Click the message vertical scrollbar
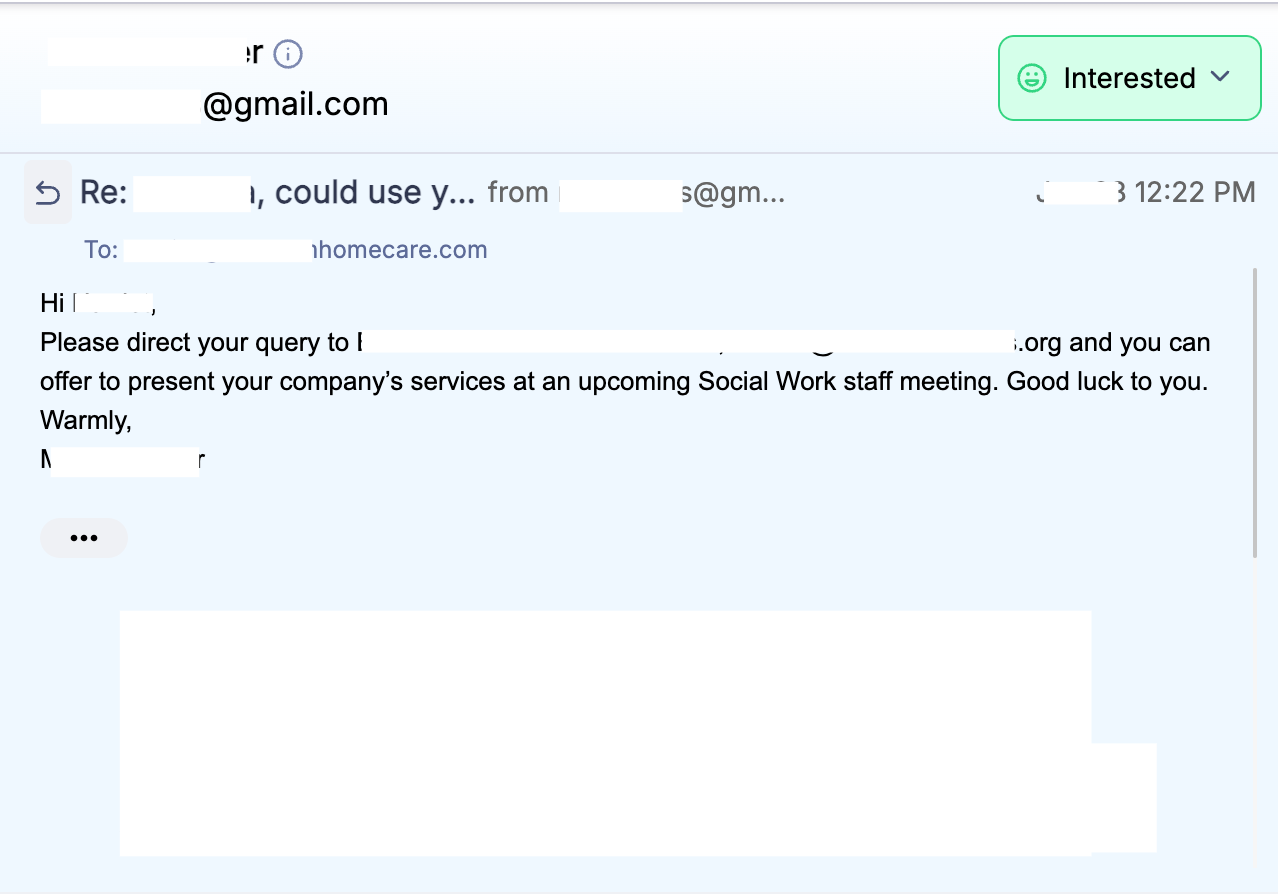 1255,410
